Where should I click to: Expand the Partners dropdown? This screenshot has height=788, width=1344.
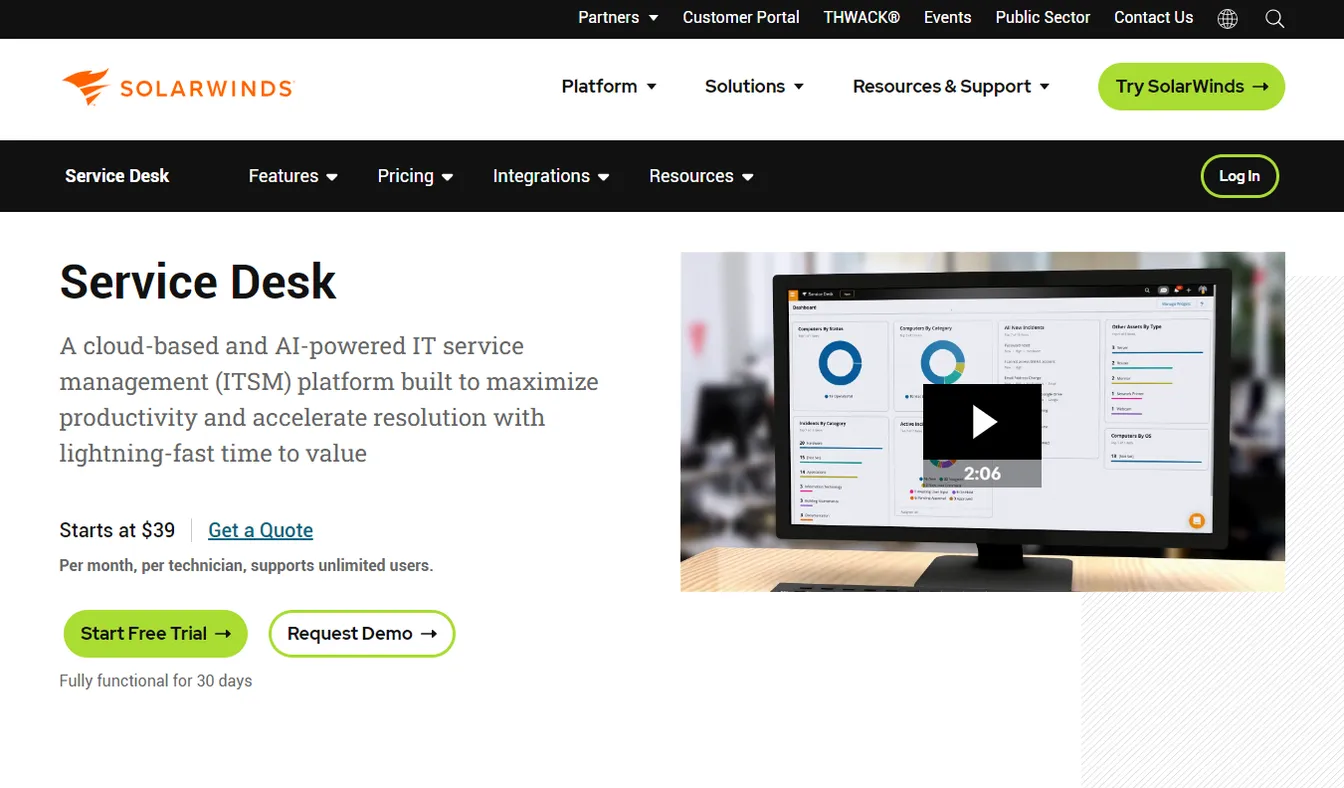tap(618, 18)
